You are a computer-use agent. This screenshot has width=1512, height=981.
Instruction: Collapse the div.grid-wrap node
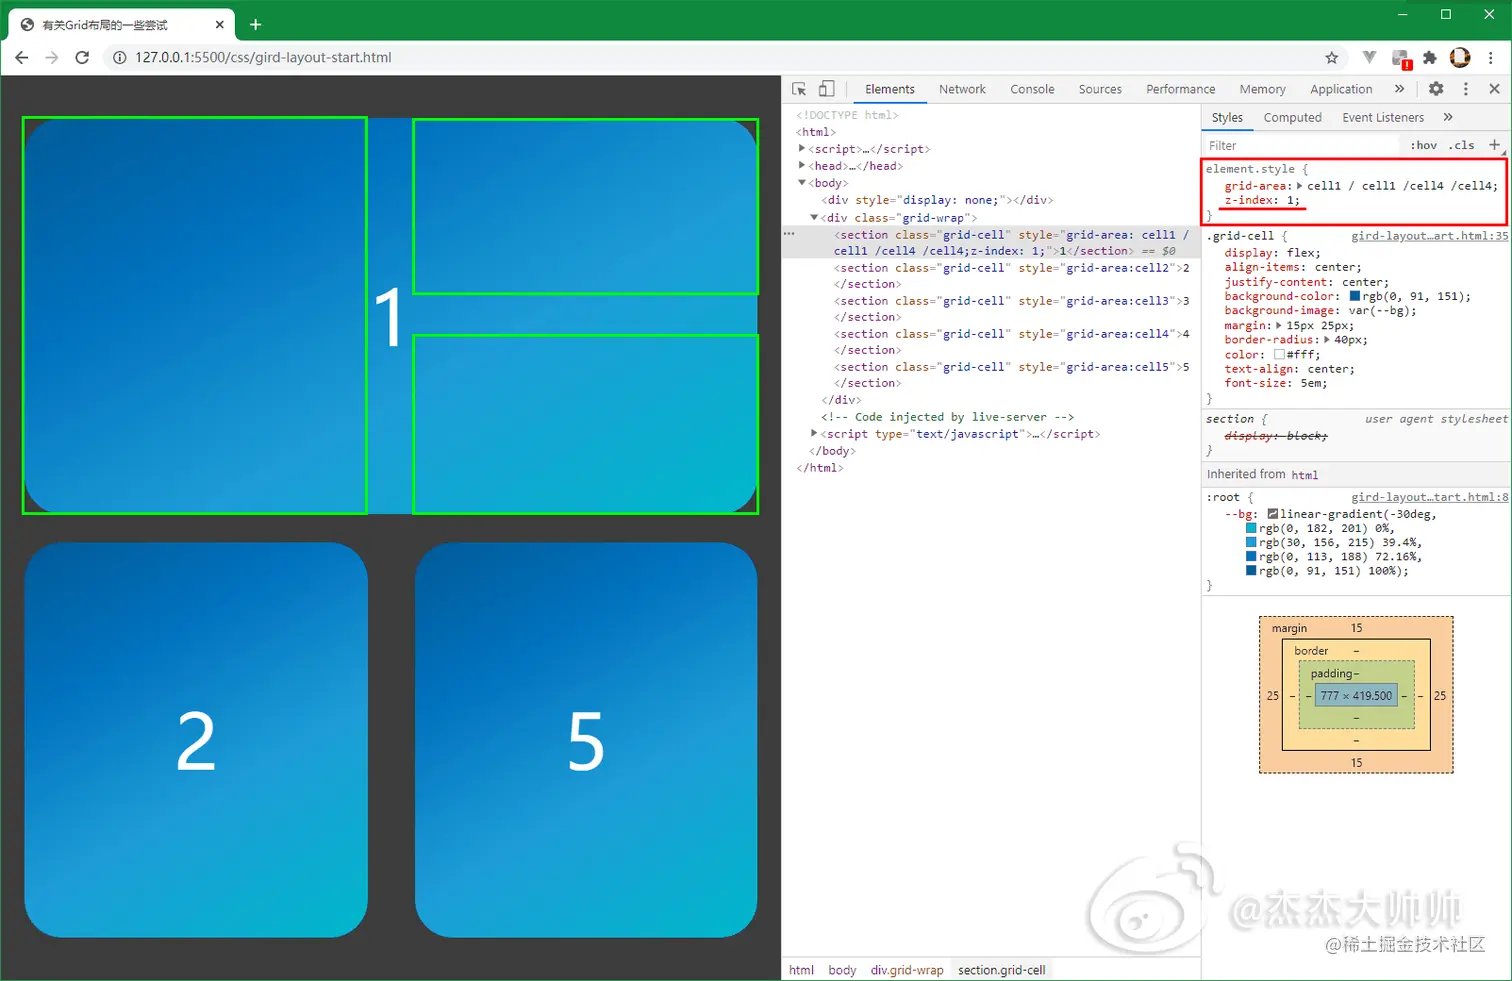(814, 217)
